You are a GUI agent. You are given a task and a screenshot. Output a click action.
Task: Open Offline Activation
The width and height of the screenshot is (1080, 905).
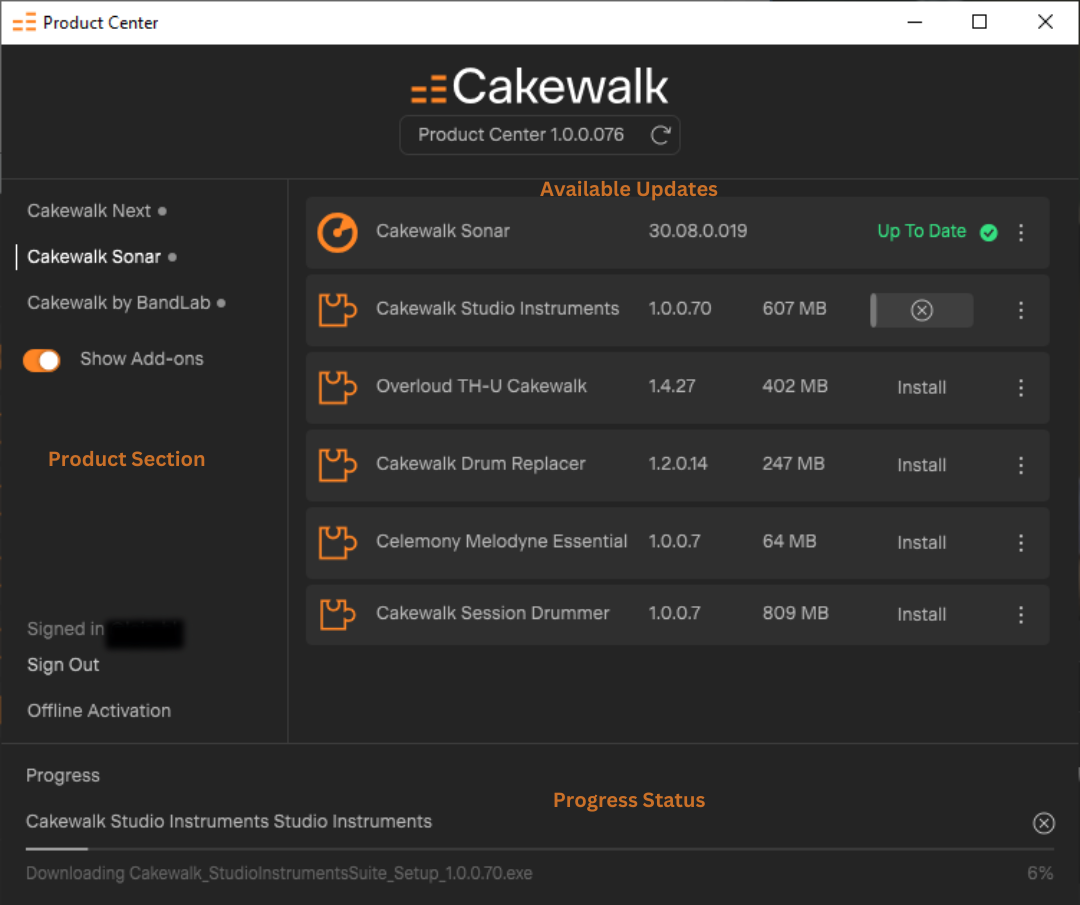(x=99, y=711)
